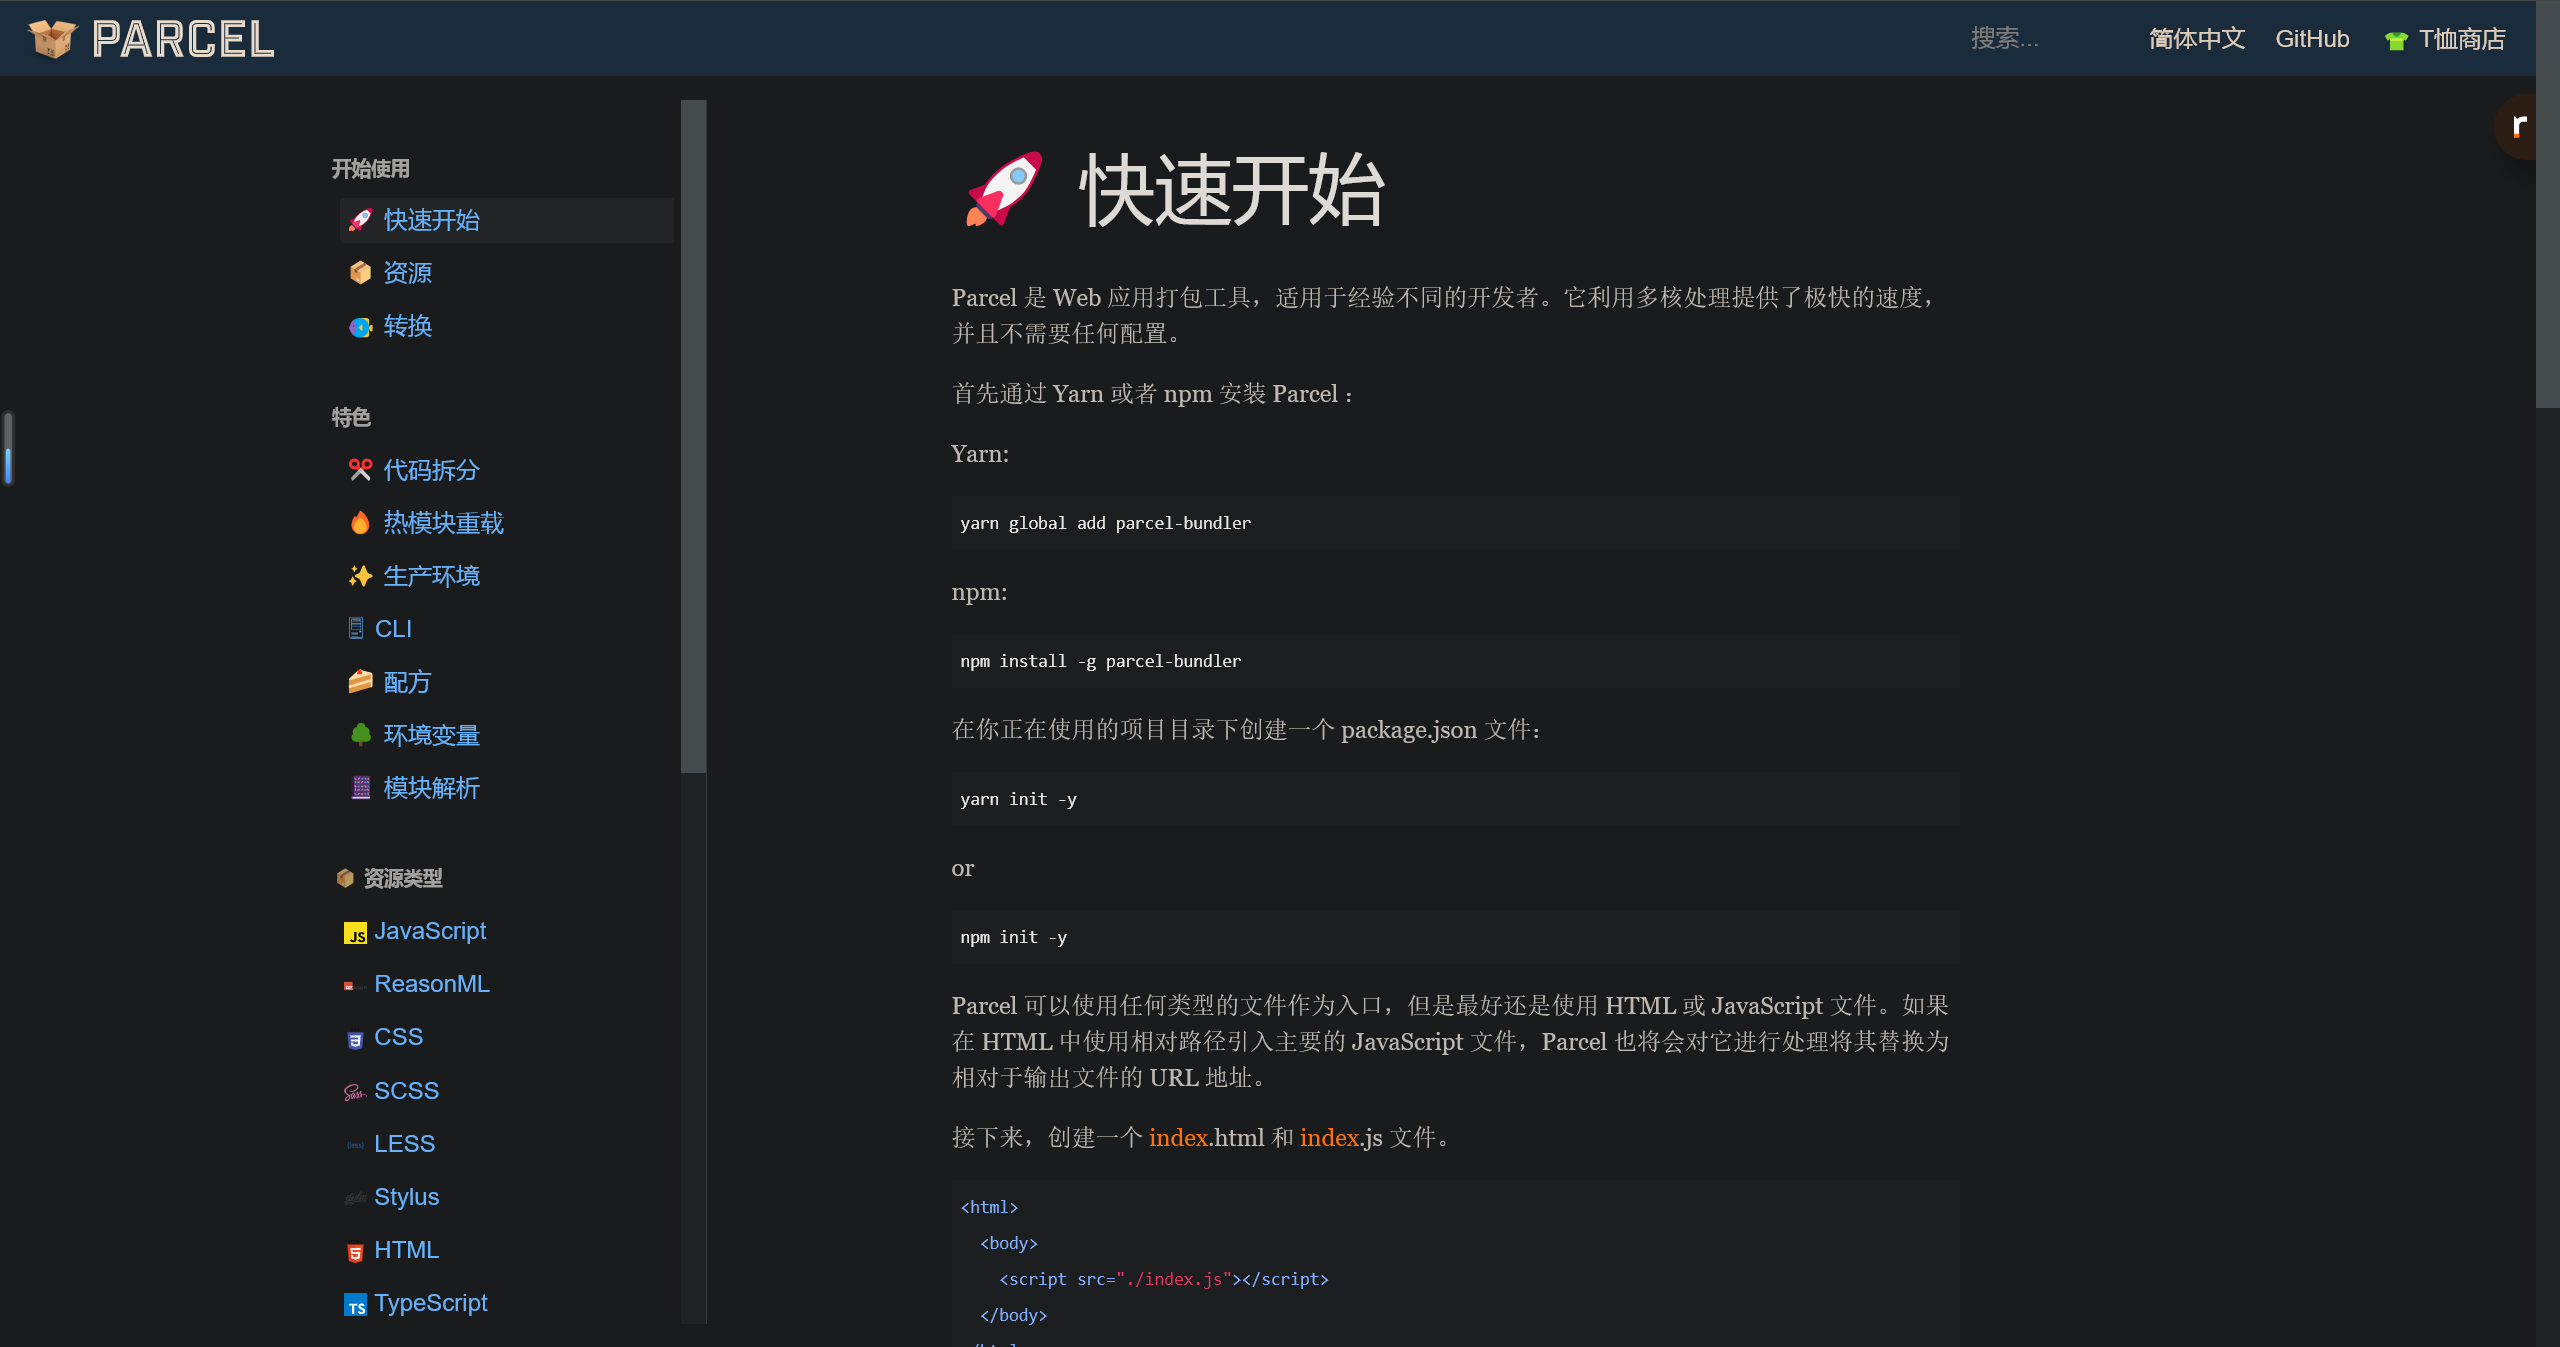Click the flame icon for 热模块重载
This screenshot has width=2560, height=1347.
(x=360, y=523)
